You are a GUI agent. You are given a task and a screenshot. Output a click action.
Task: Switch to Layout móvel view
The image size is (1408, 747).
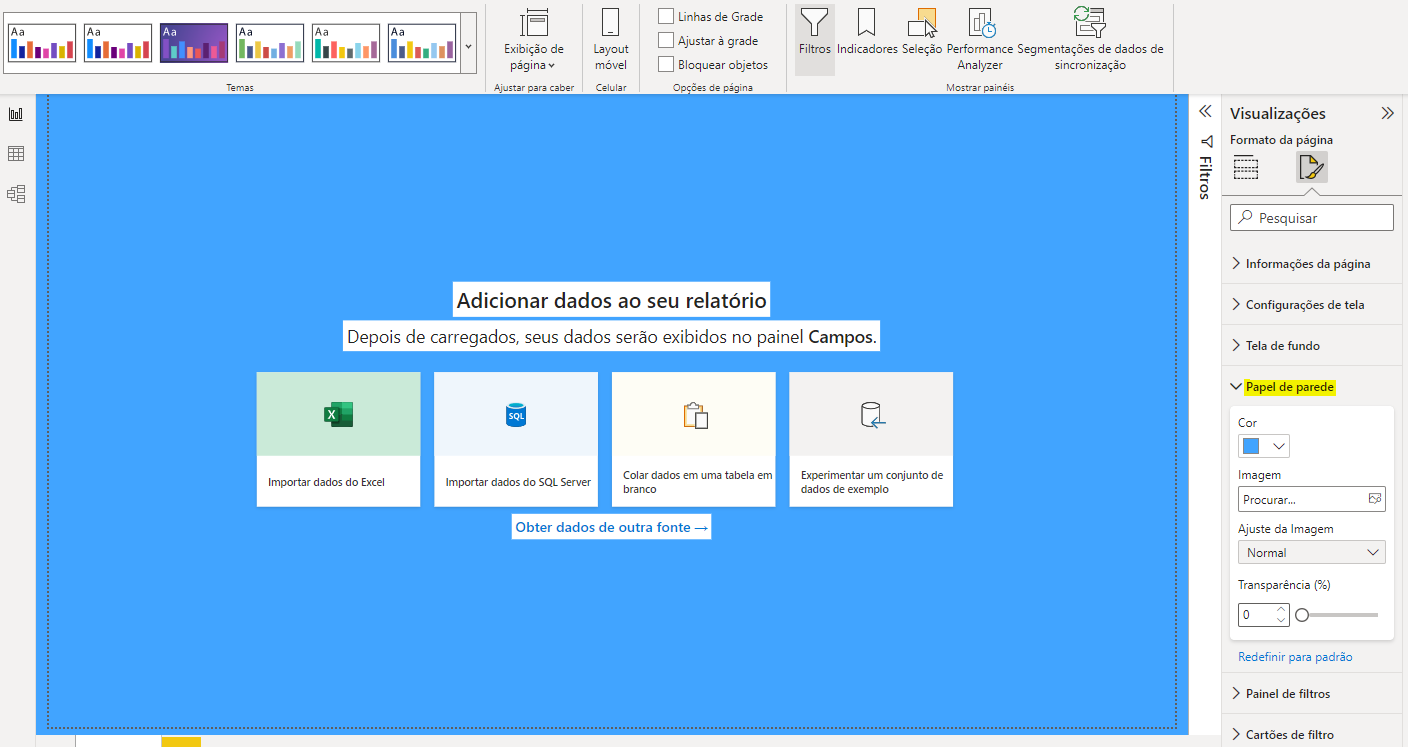611,39
